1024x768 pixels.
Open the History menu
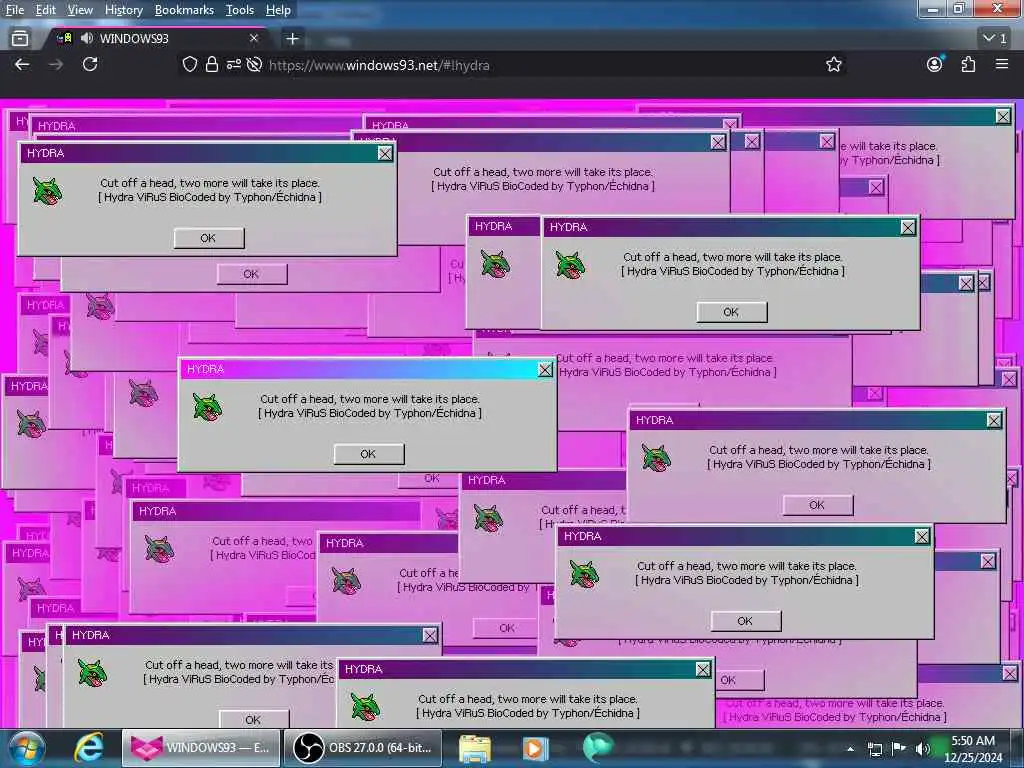pyautogui.click(x=124, y=10)
